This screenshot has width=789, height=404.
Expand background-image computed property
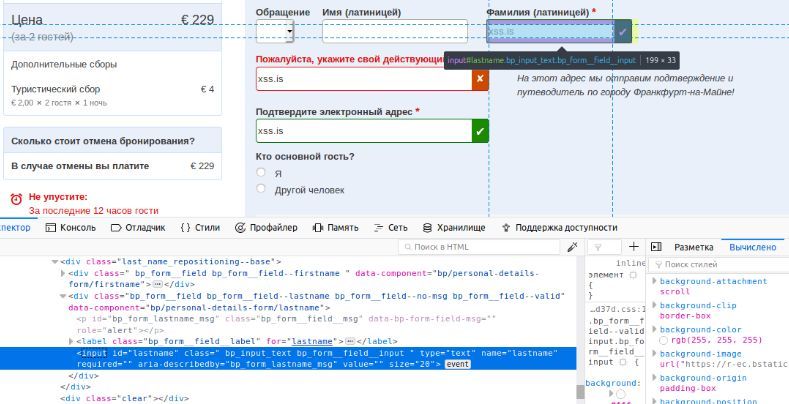pyautogui.click(x=654, y=354)
